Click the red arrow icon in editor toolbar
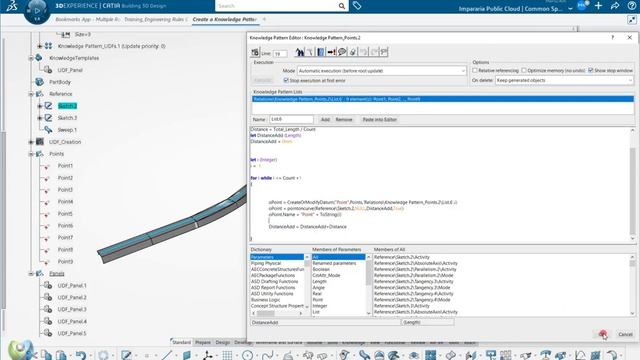 [x=331, y=52]
